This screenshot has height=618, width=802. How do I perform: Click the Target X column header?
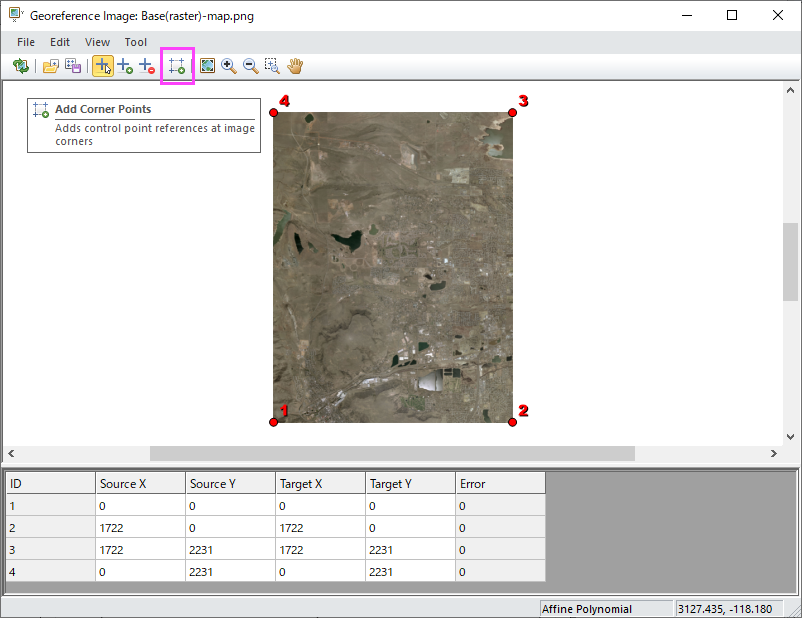(321, 483)
